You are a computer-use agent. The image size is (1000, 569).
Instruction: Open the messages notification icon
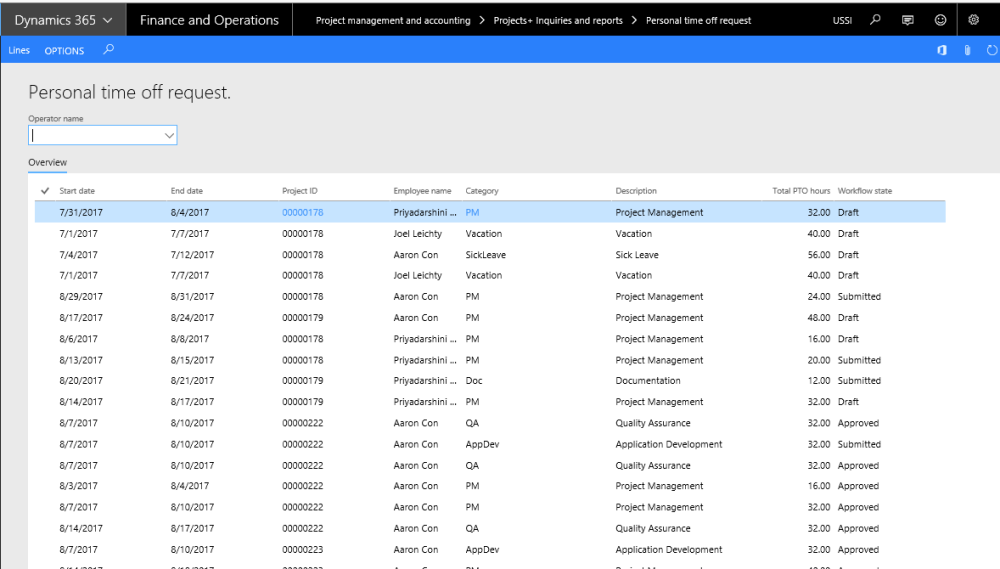click(907, 20)
